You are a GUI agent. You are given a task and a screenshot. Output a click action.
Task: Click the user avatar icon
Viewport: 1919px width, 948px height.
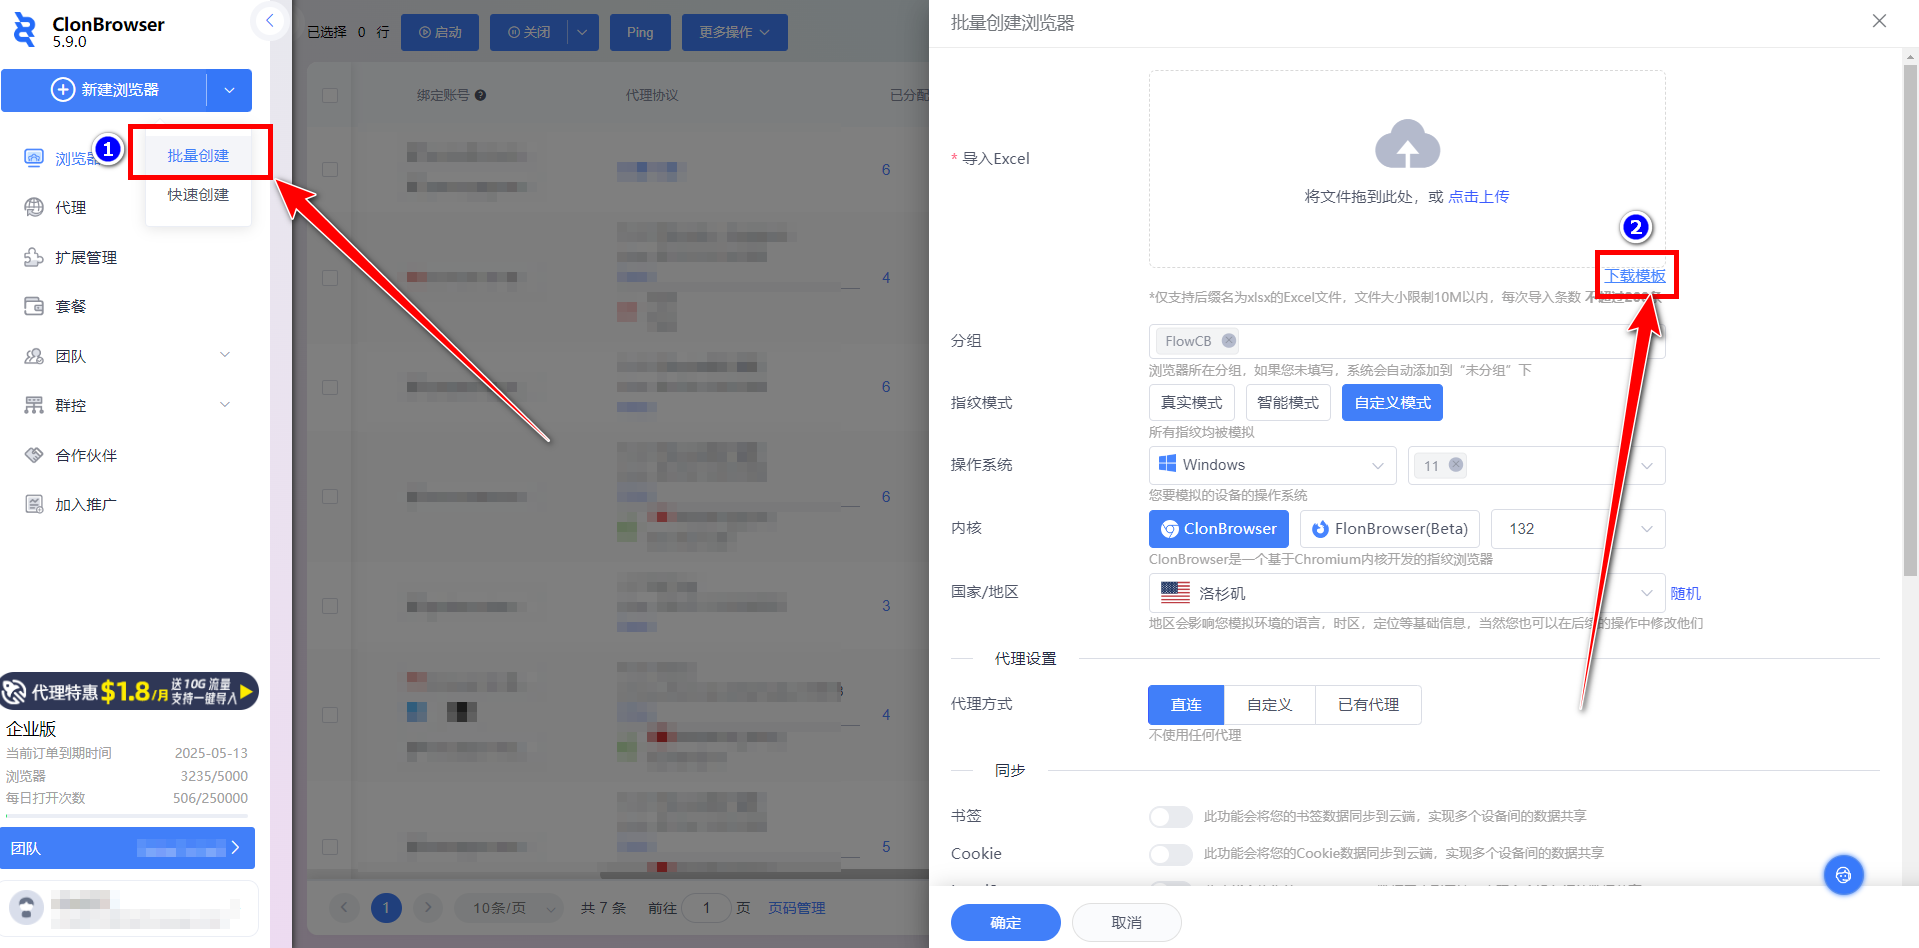(27, 907)
